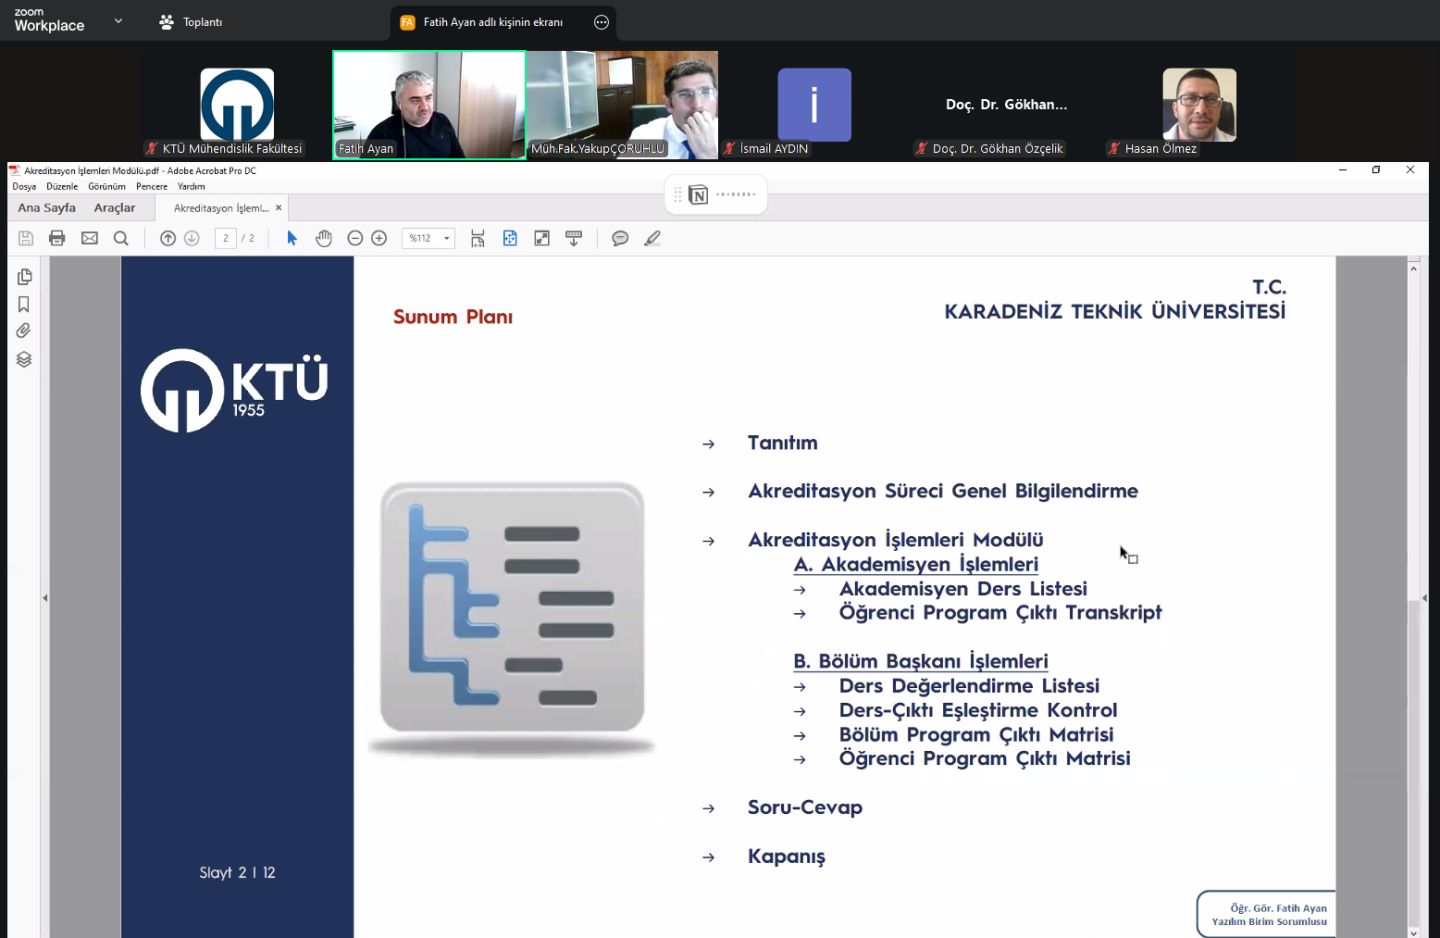Open the highlight pen tool
Screen dimensions: 1440x938
click(x=652, y=238)
